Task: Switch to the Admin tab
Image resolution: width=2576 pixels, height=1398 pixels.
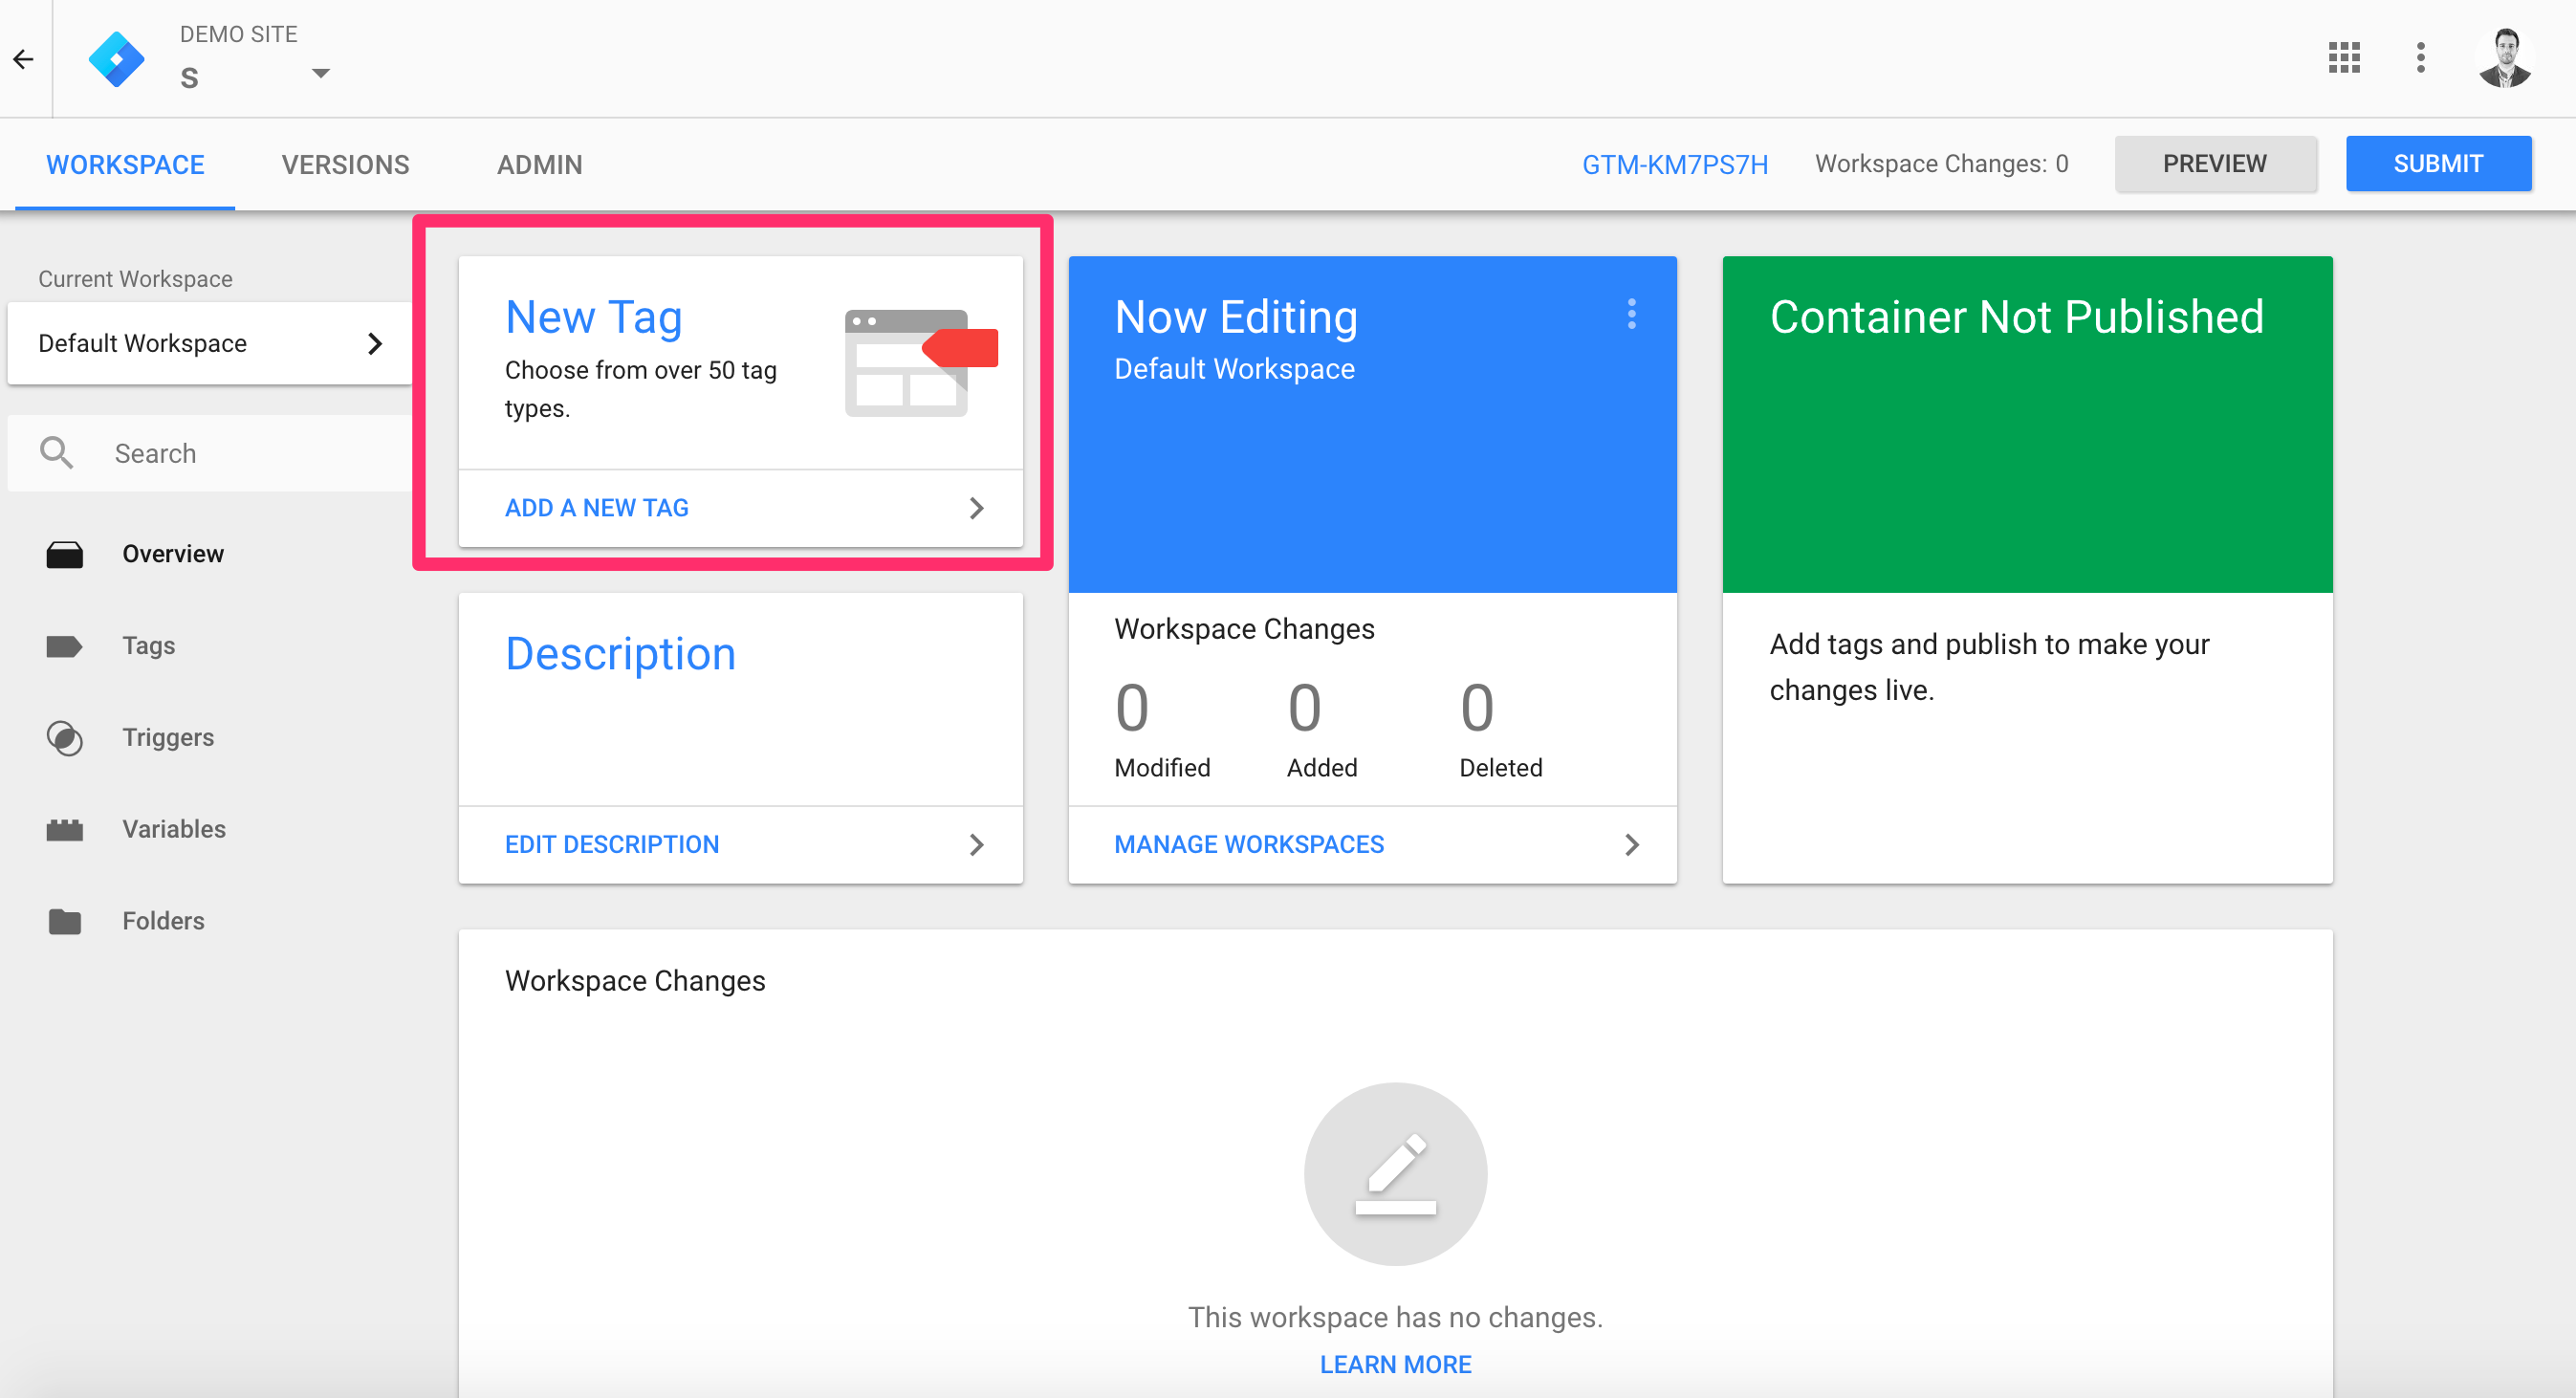Action: tap(539, 164)
